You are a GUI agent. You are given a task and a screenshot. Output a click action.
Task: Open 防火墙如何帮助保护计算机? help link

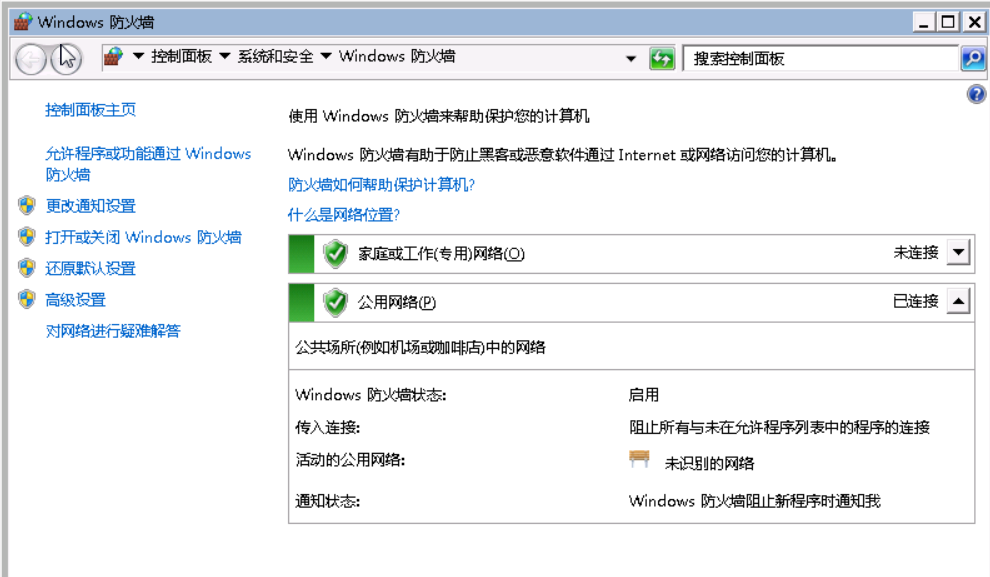point(381,184)
